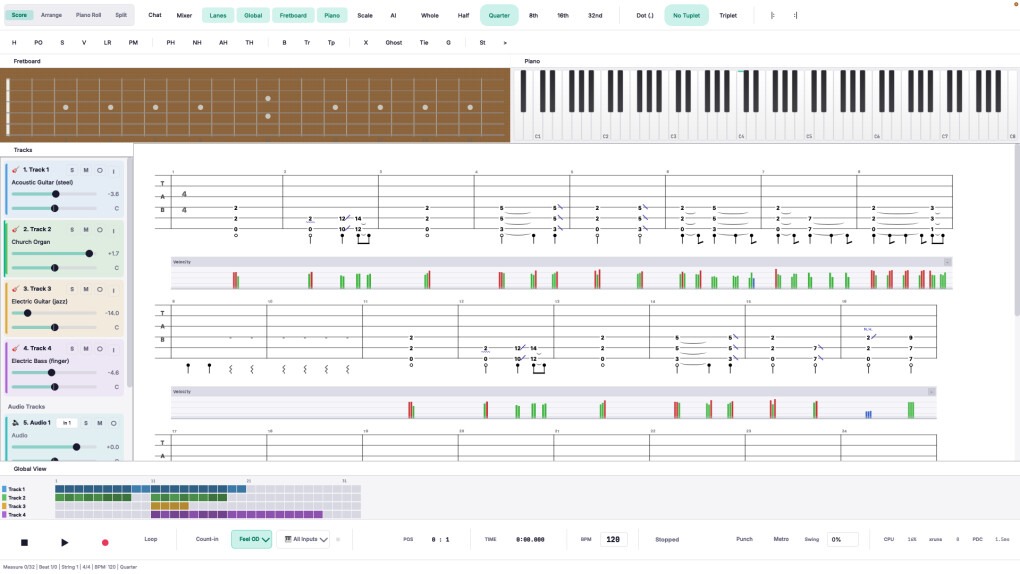Screen dimensions: 1020x574
Task: Mute Track 4 with its M button
Action: (x=86, y=349)
